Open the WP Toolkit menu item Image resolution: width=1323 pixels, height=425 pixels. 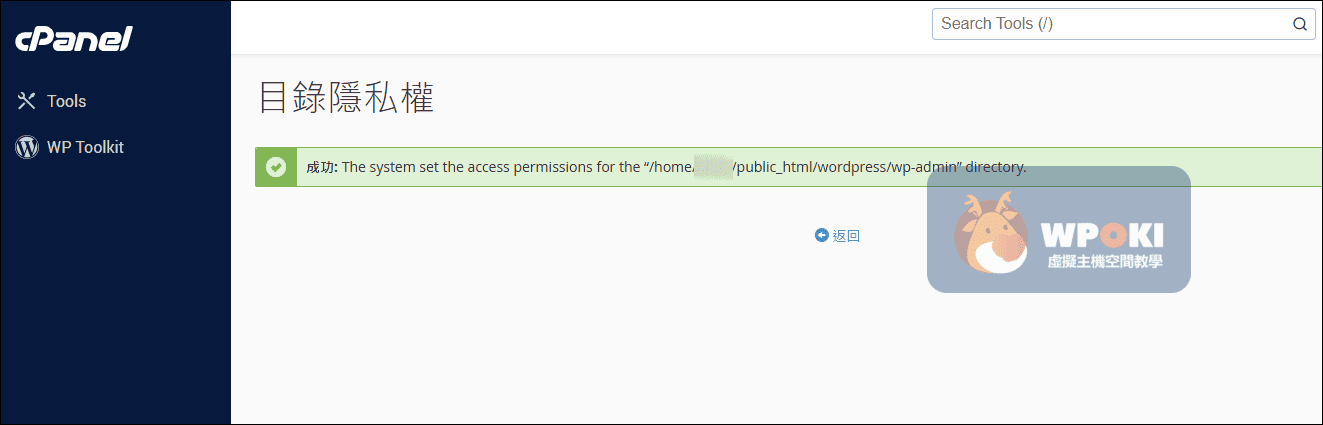point(85,147)
